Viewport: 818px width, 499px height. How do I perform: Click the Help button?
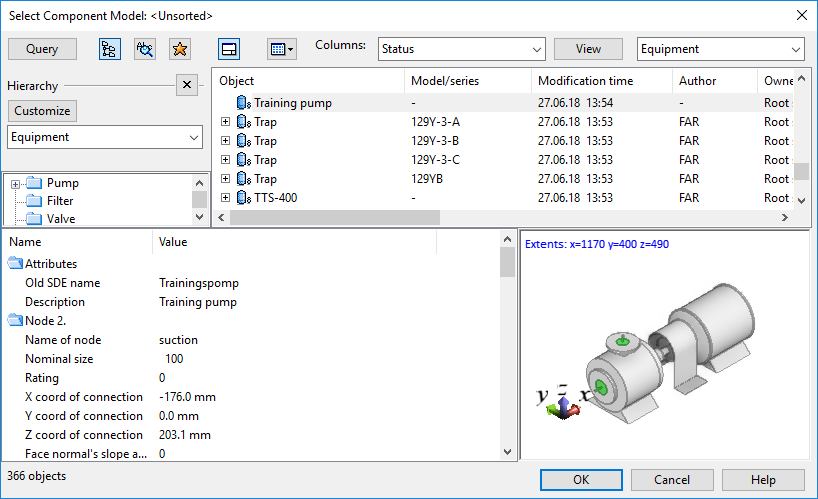pyautogui.click(x=763, y=480)
